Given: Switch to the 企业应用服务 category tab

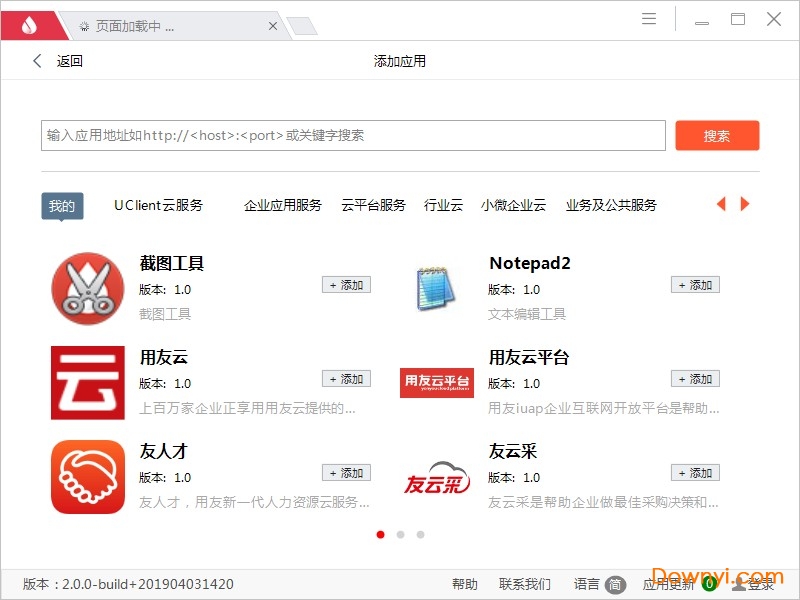Looking at the screenshot, I should 283,205.
